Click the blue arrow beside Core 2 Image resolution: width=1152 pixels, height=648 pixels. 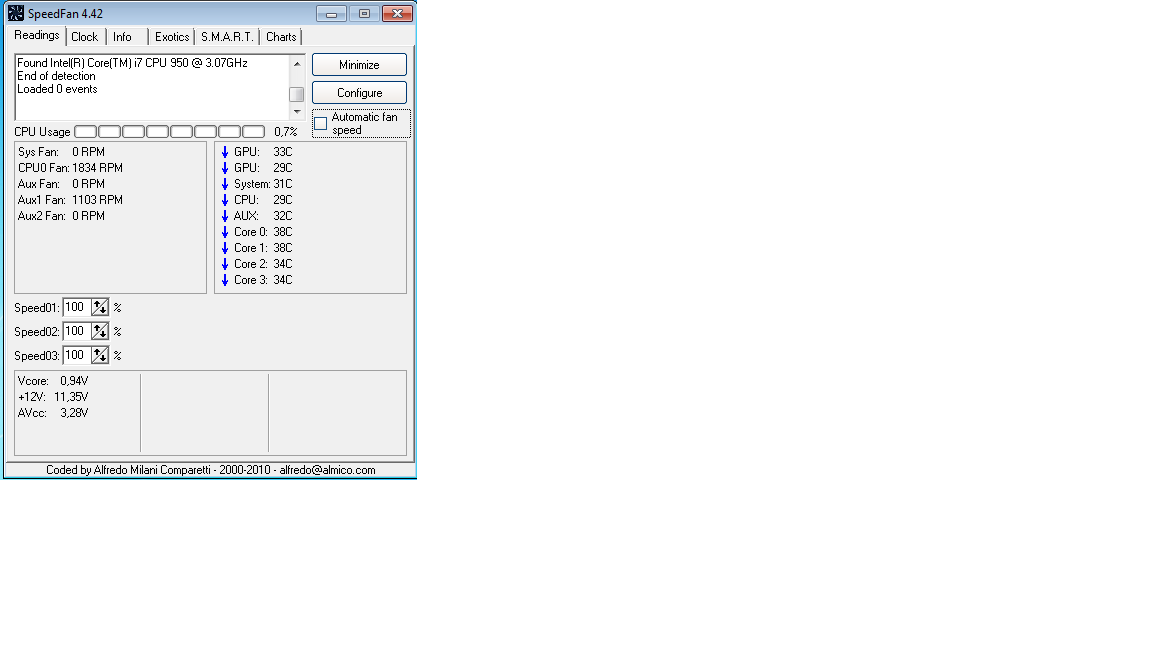pyautogui.click(x=225, y=264)
